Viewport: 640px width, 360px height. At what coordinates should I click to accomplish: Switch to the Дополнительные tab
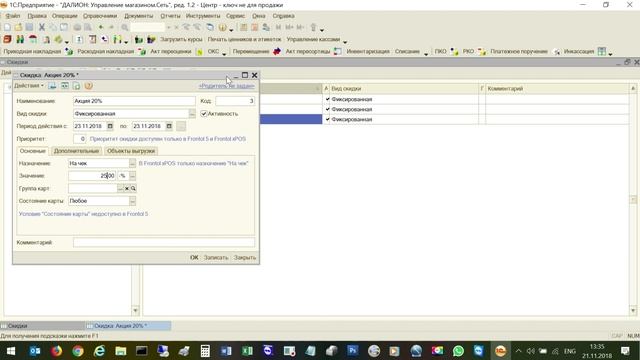(76, 151)
